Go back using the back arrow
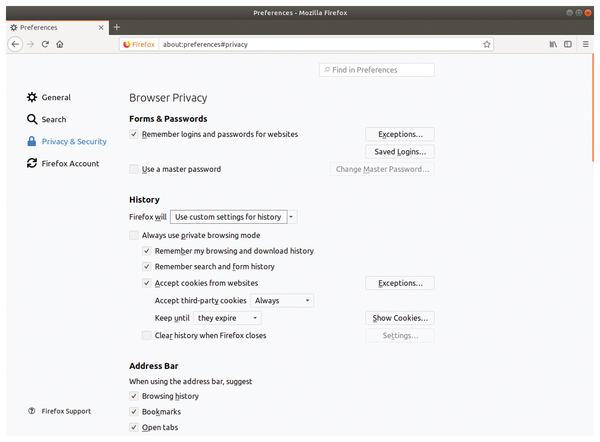The image size is (600, 442). click(15, 44)
